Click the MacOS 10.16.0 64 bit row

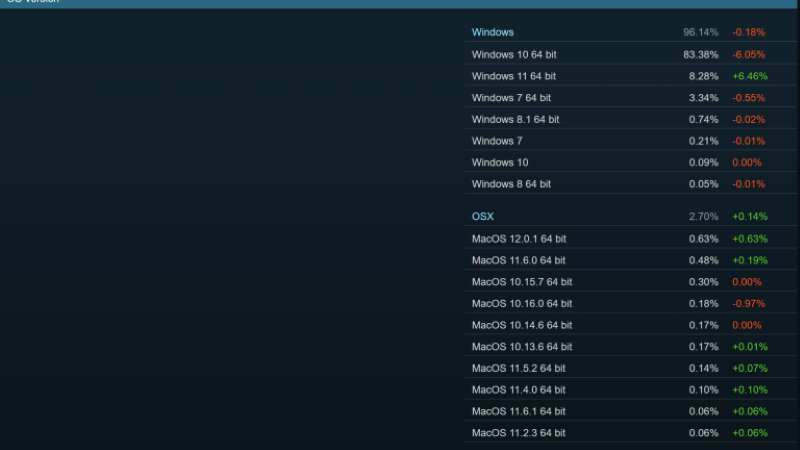tap(631, 304)
